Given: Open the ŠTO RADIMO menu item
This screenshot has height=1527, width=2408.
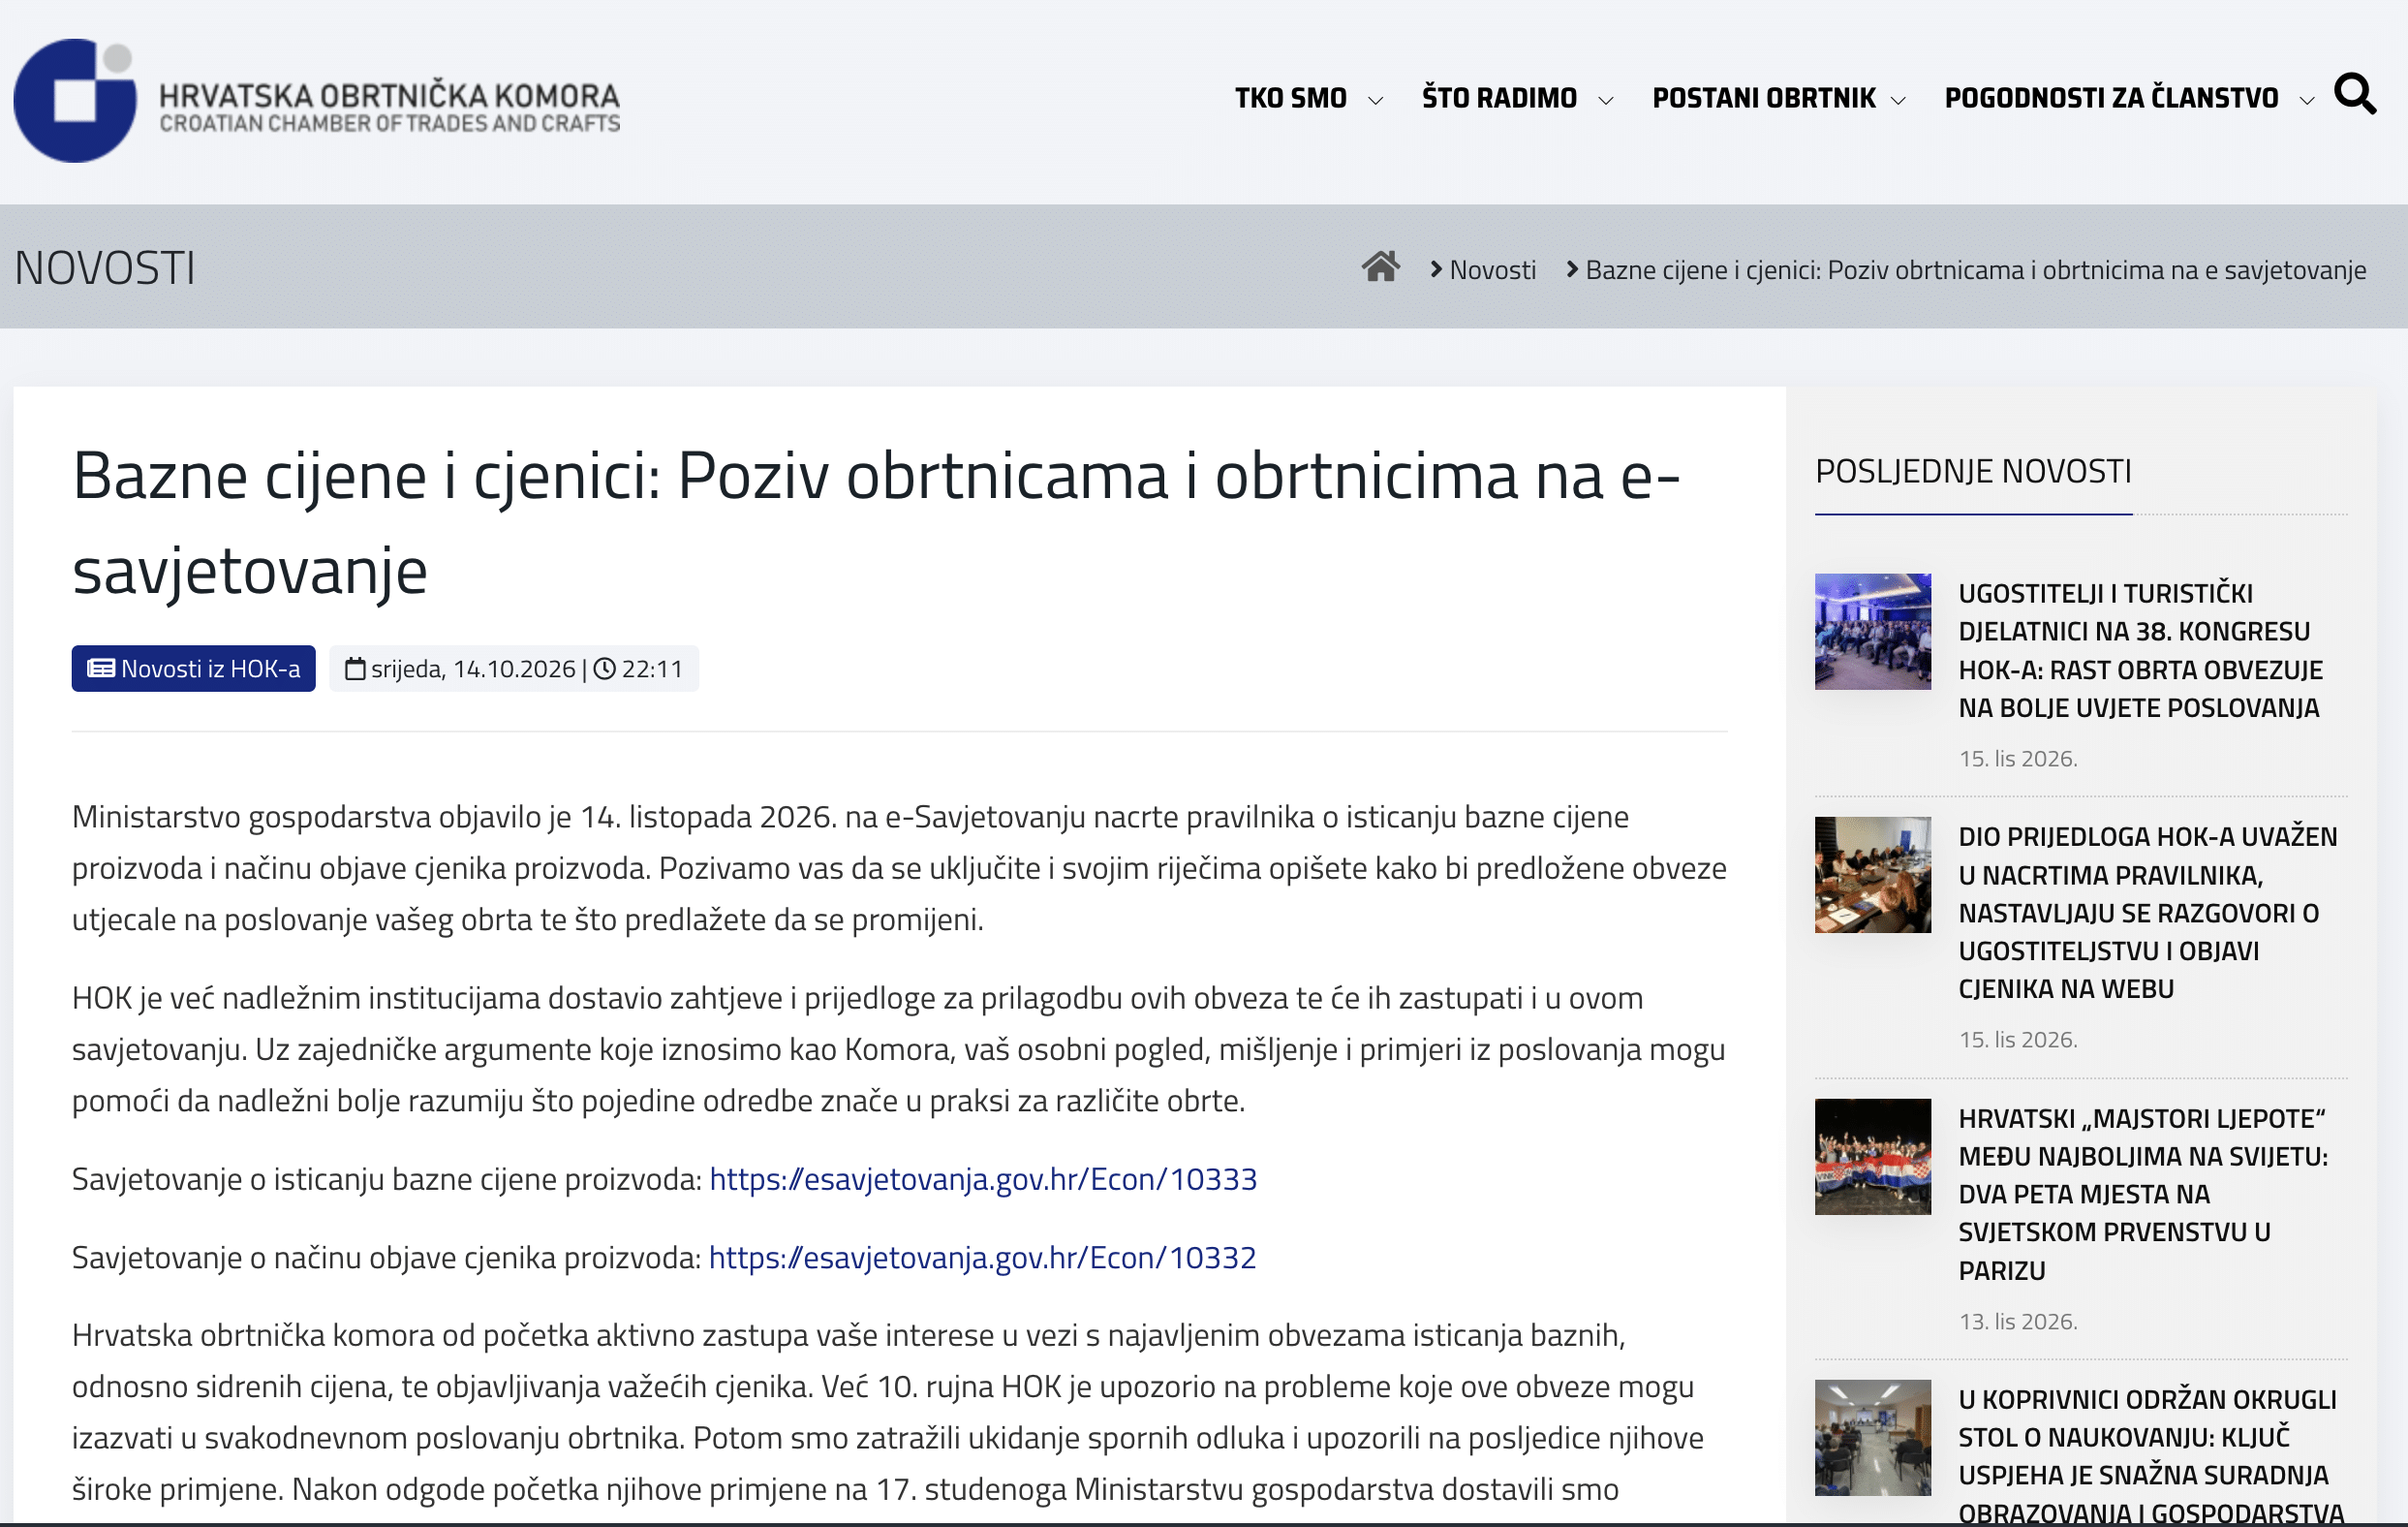Looking at the screenshot, I should [x=1499, y=98].
